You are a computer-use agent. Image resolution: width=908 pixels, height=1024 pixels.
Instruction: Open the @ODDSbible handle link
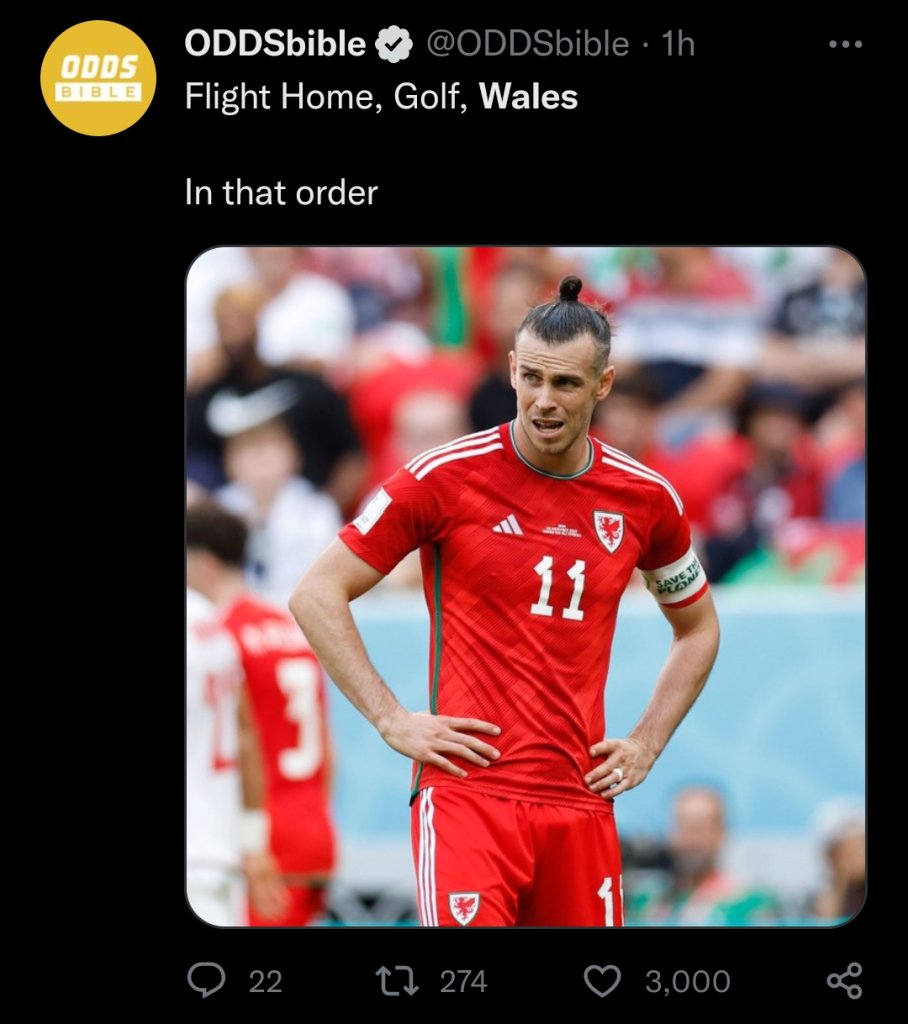pyautogui.click(x=528, y=44)
